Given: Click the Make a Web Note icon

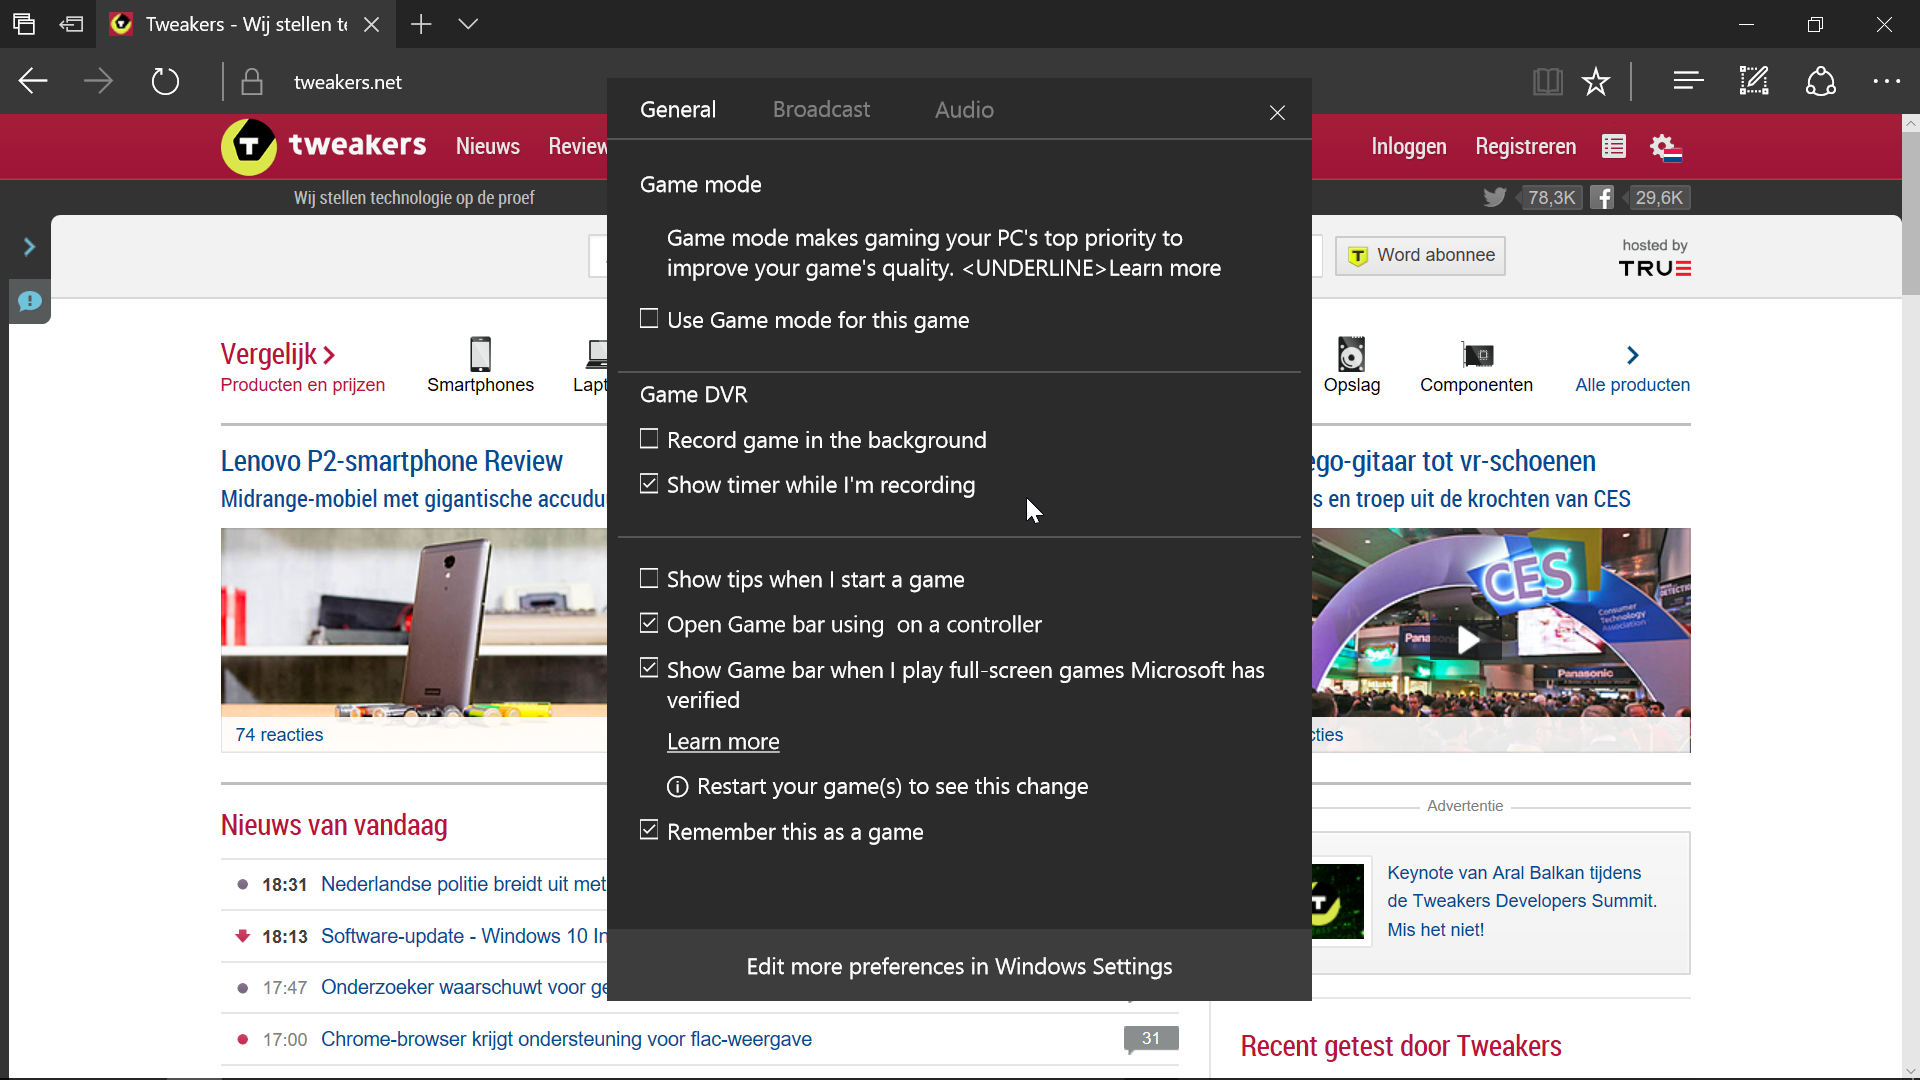Looking at the screenshot, I should [x=1754, y=81].
